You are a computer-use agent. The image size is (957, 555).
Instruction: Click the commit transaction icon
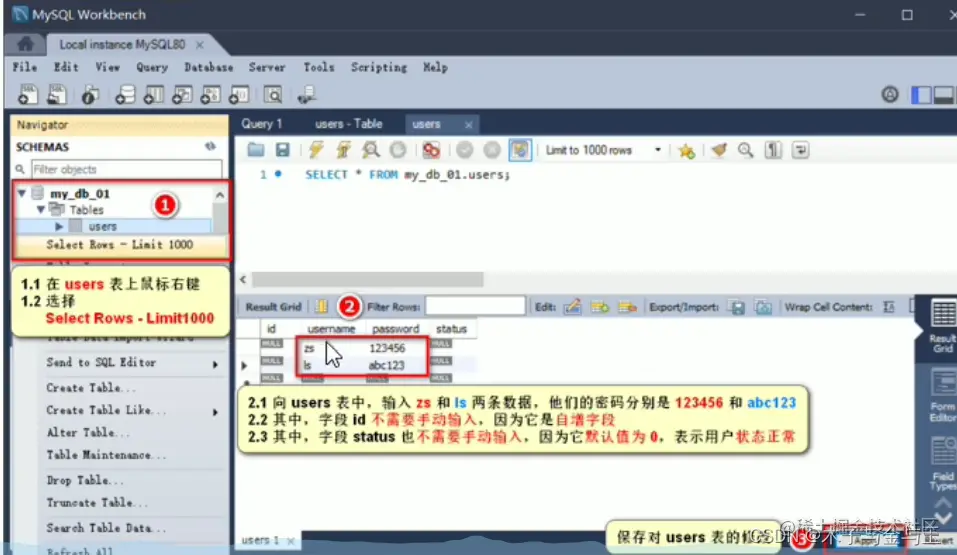coord(464,150)
